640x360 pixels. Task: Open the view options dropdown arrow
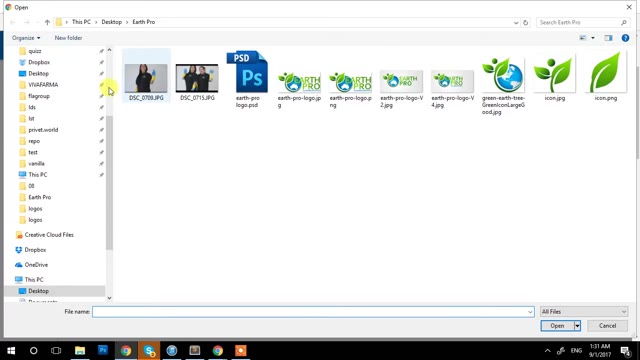[593, 38]
